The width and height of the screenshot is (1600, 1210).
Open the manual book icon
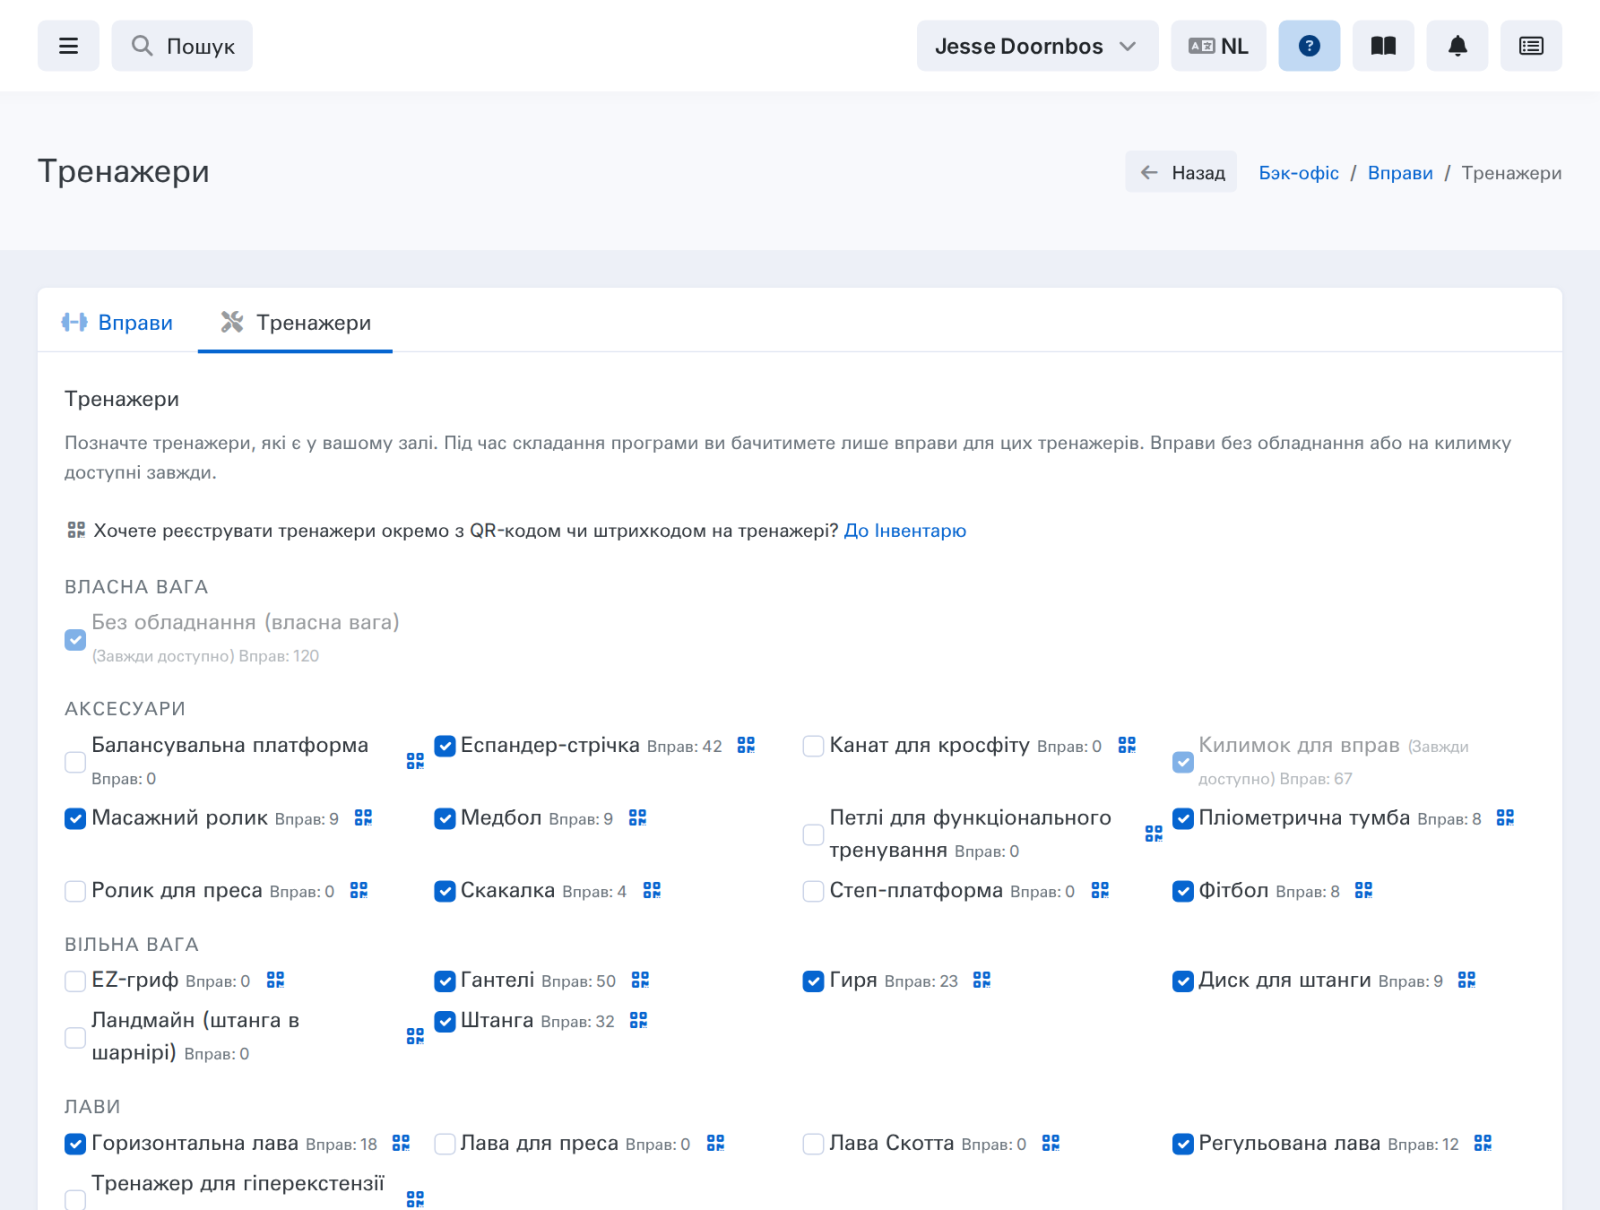click(1383, 46)
